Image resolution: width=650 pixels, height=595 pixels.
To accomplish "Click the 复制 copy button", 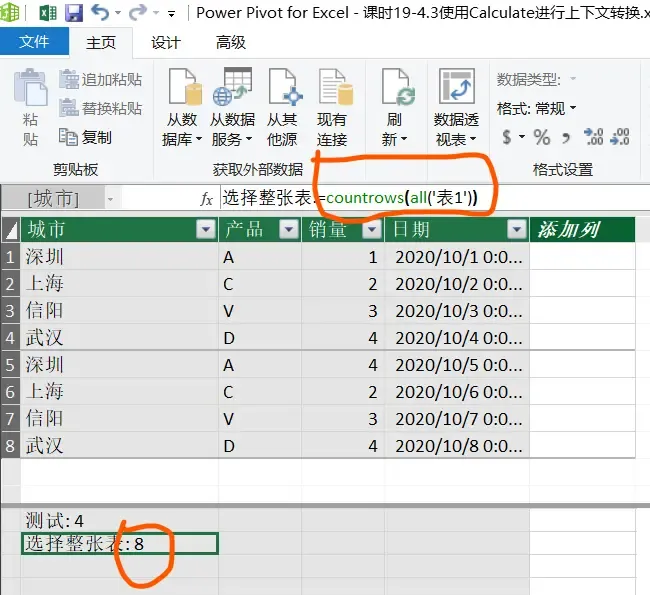I will 85,137.
